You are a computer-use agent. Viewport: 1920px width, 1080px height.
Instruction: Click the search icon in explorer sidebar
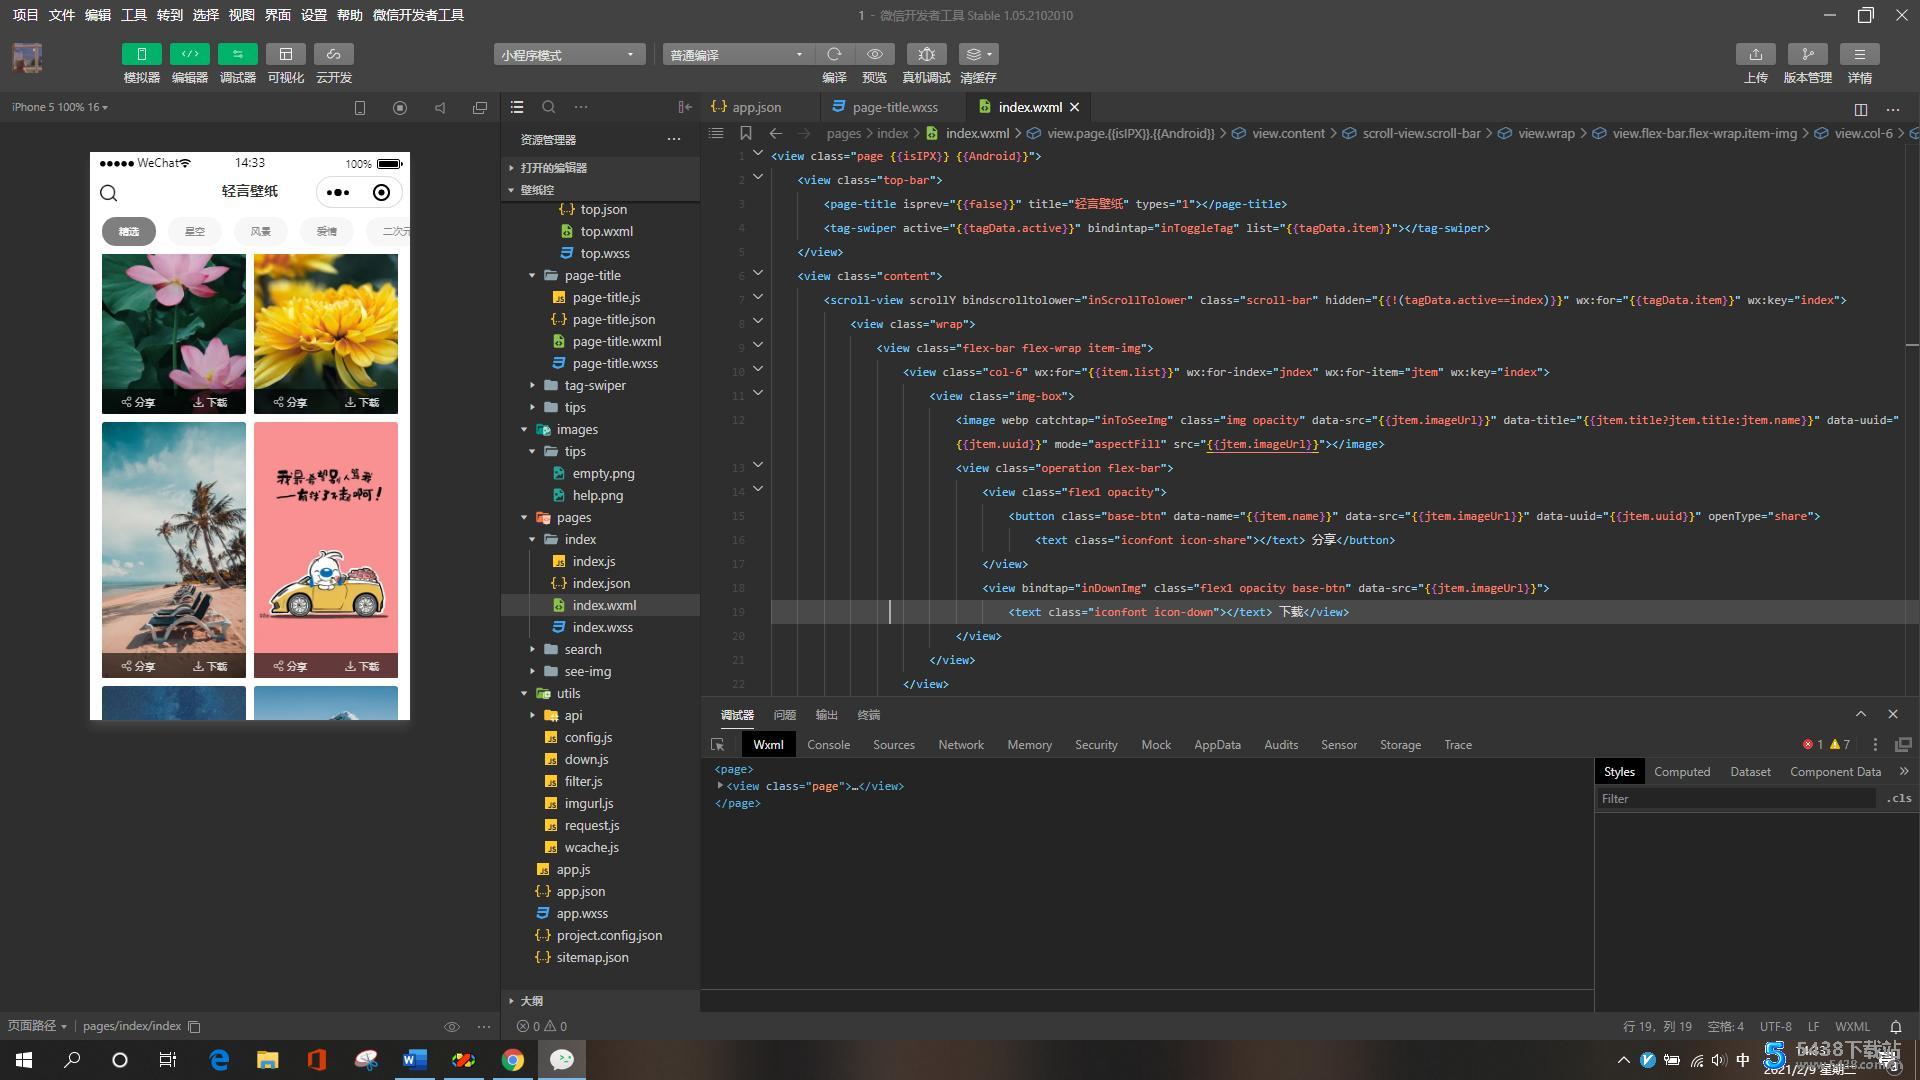pyautogui.click(x=548, y=107)
